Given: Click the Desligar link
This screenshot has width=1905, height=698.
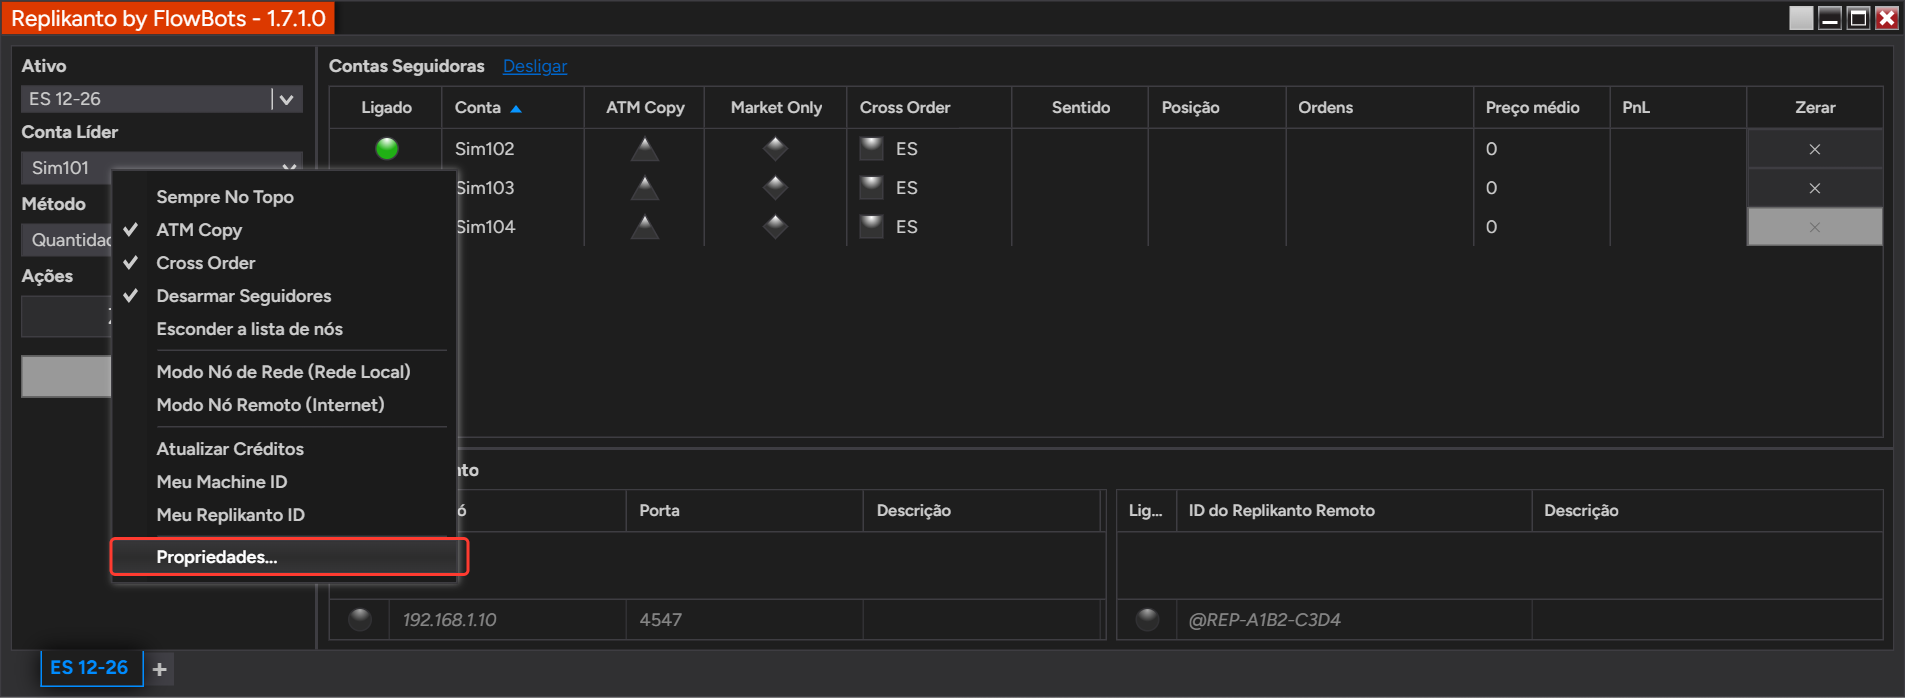Looking at the screenshot, I should [535, 66].
